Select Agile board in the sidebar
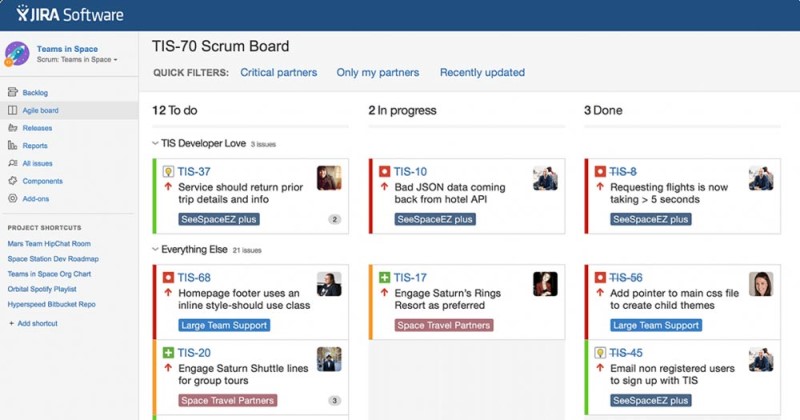The height and width of the screenshot is (420, 800). [x=40, y=110]
